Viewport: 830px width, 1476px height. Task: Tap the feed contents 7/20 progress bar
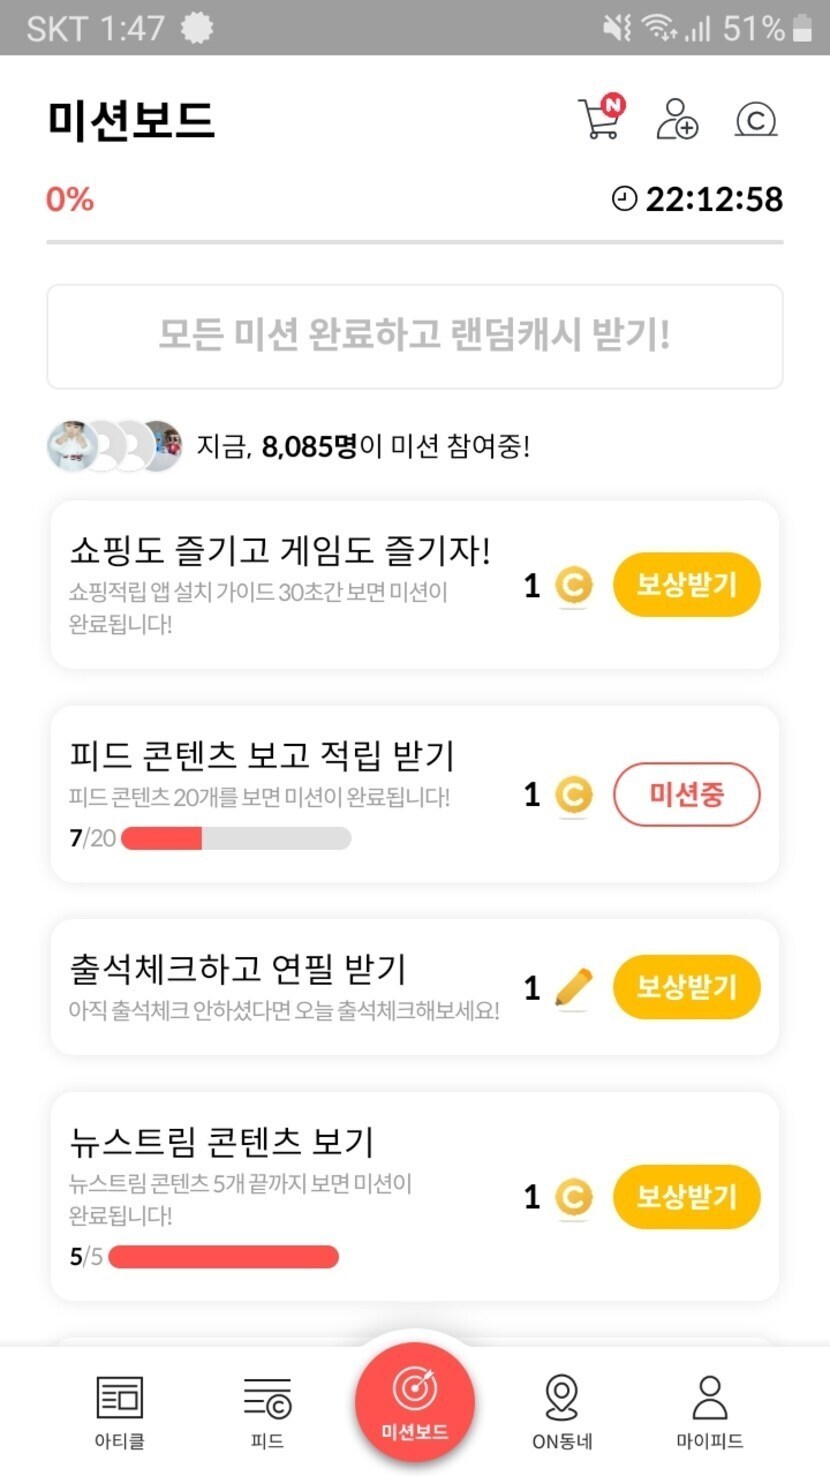tap(236, 838)
